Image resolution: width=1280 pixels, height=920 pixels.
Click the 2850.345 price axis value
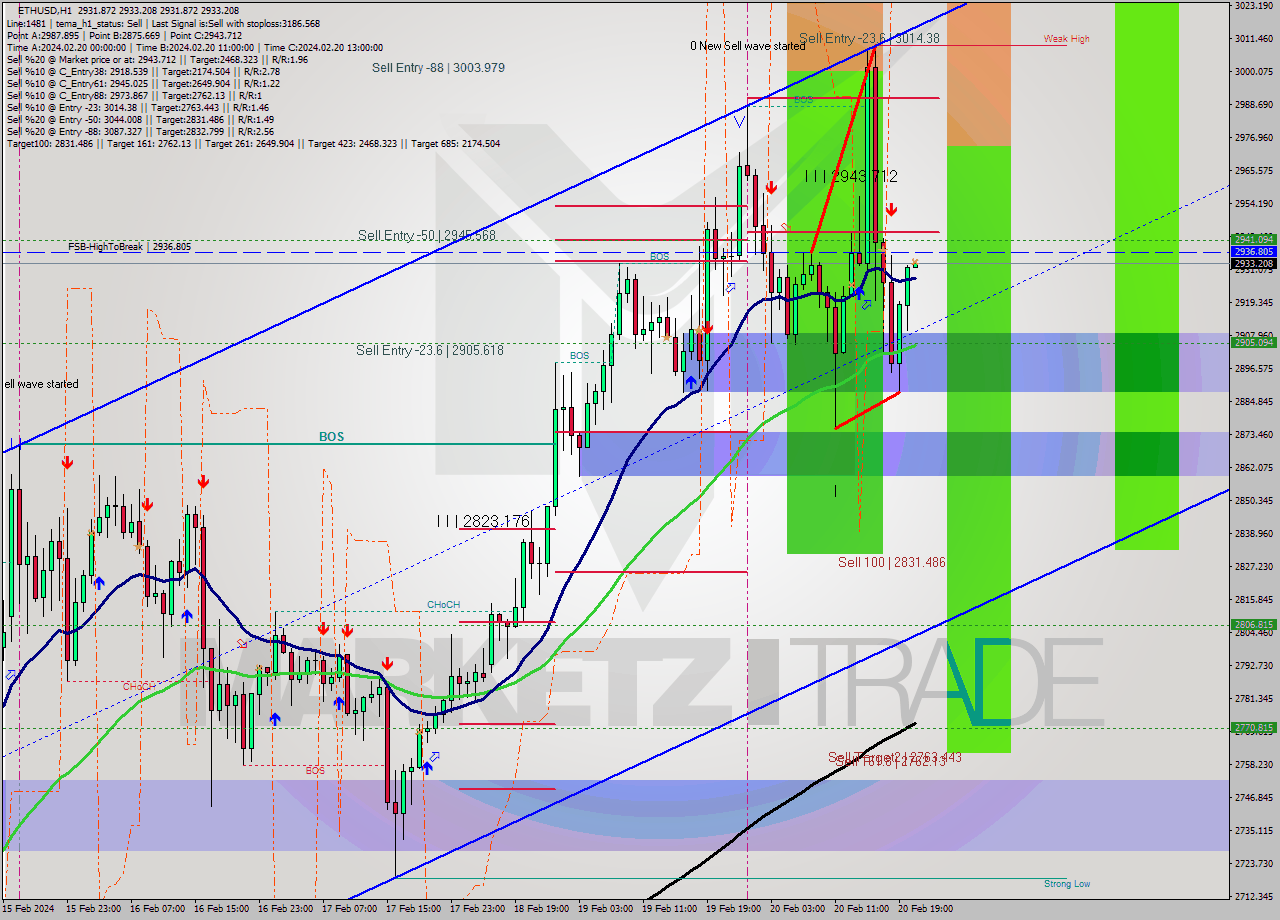1253,501
